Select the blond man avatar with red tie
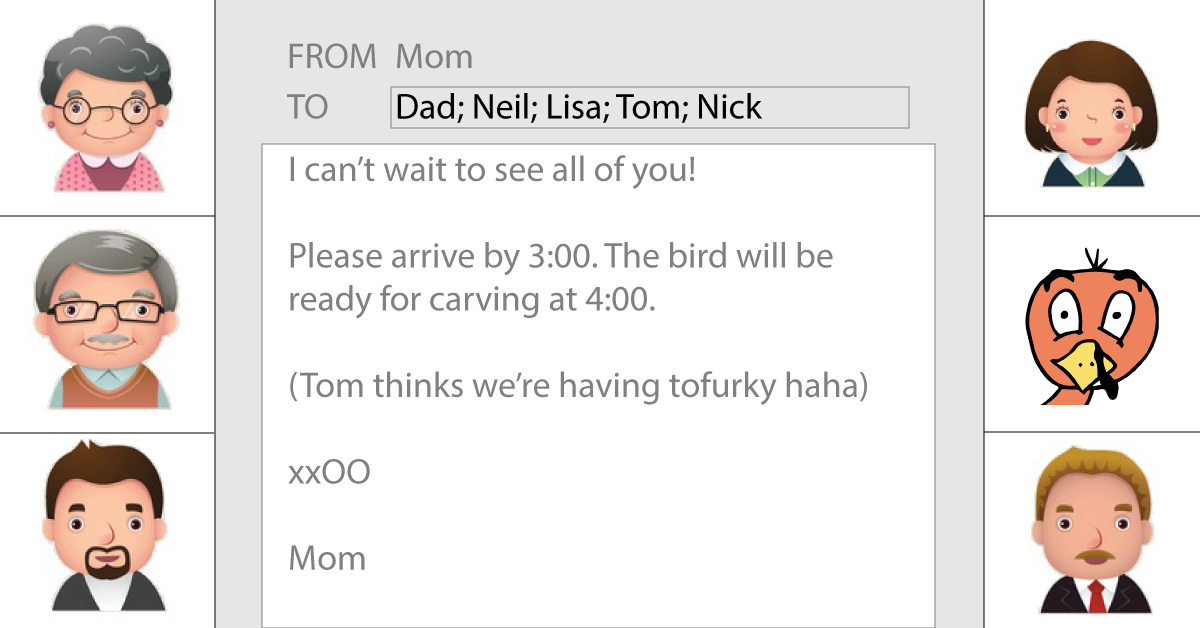 point(1093,529)
